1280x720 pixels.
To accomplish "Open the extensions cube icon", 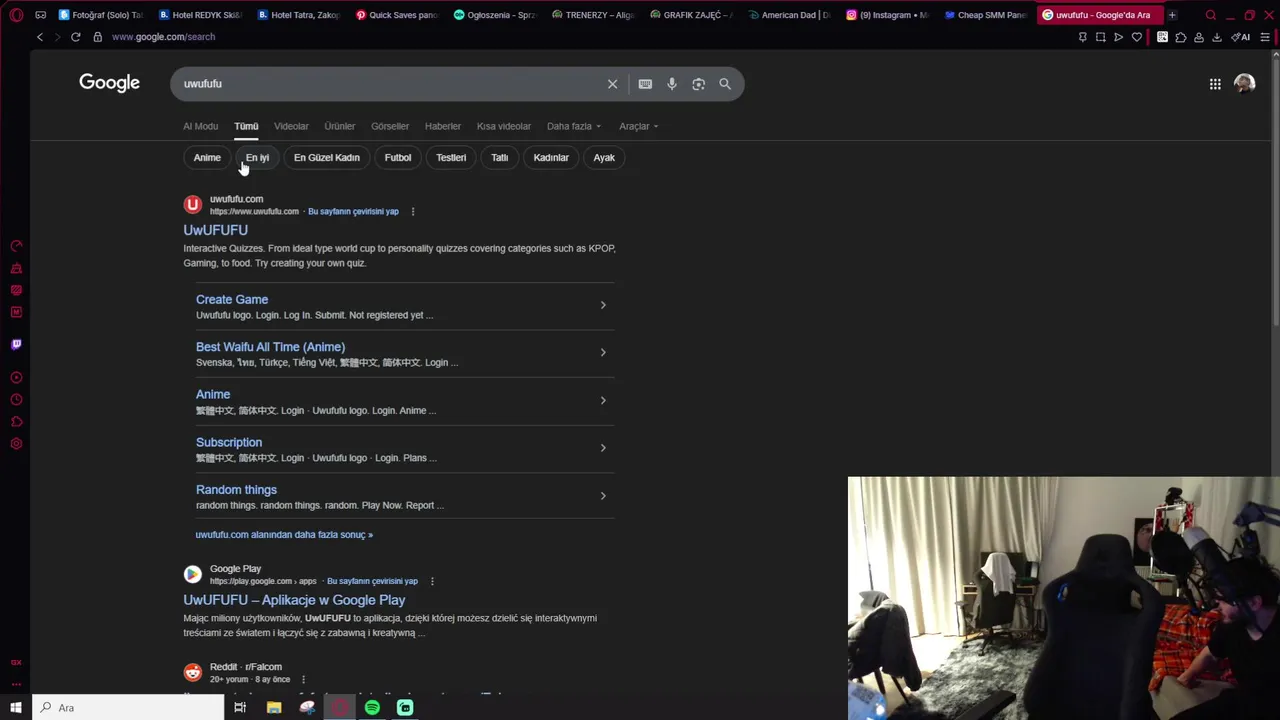I will pos(1181,37).
